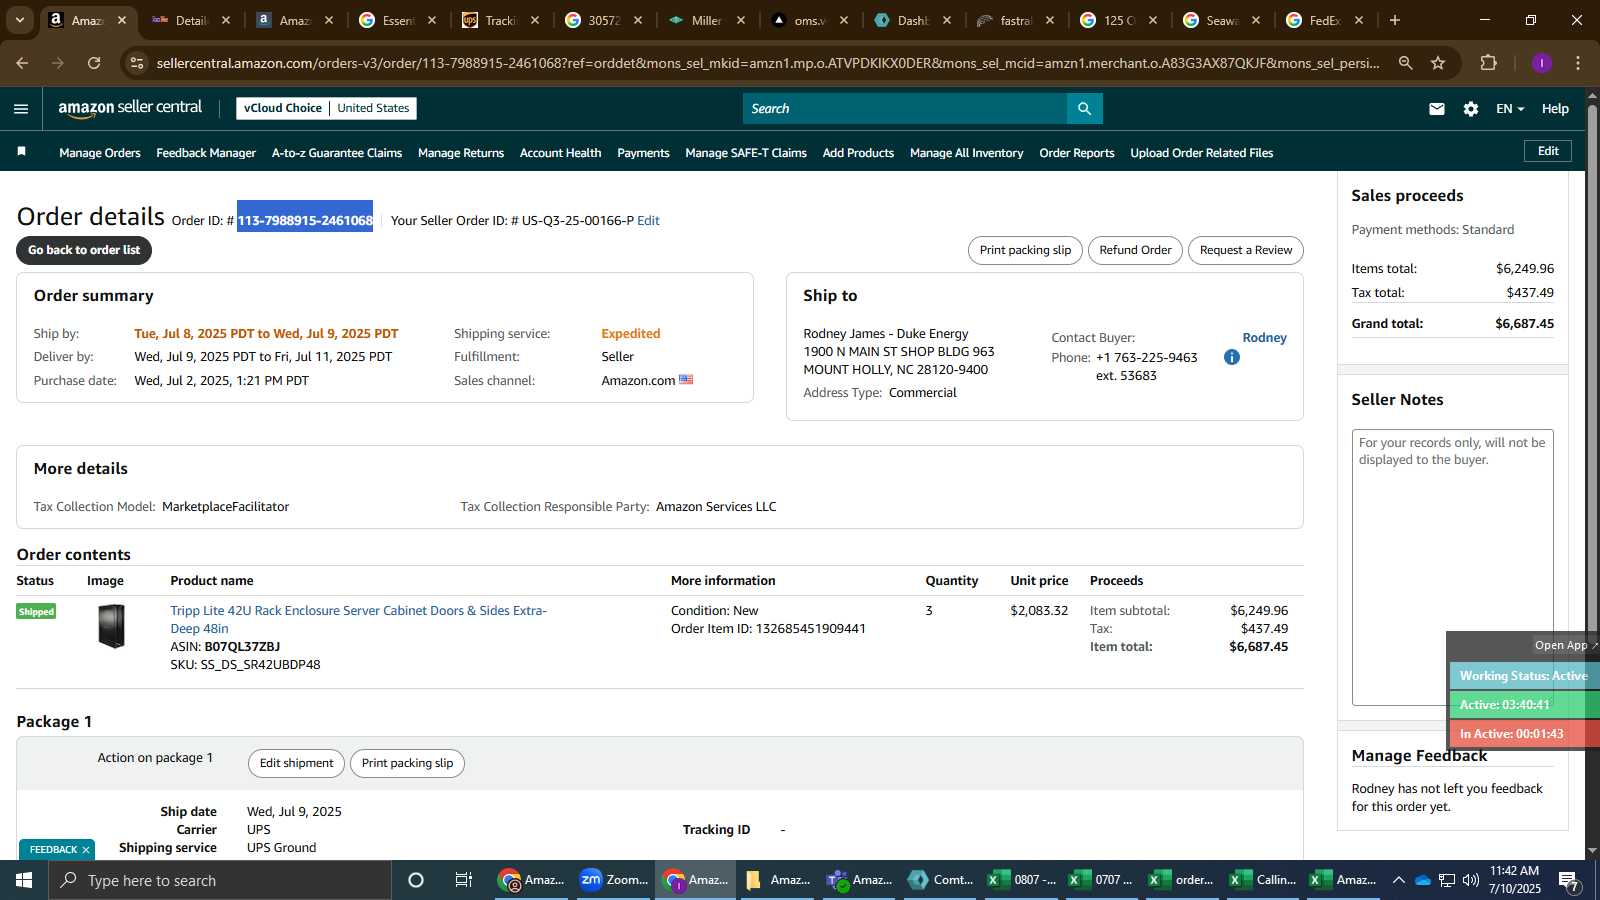
Task: Go back to order list
Action: (84, 250)
